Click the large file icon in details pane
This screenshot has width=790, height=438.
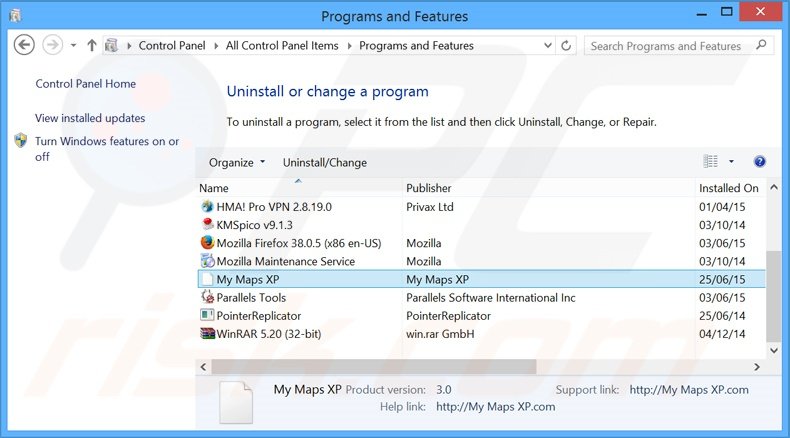236,402
